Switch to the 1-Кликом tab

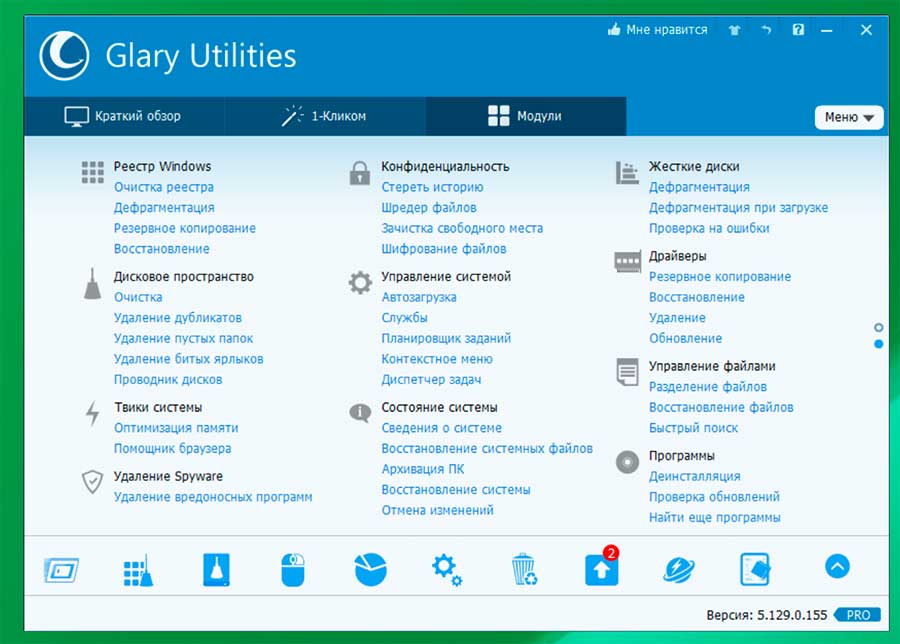click(x=325, y=116)
